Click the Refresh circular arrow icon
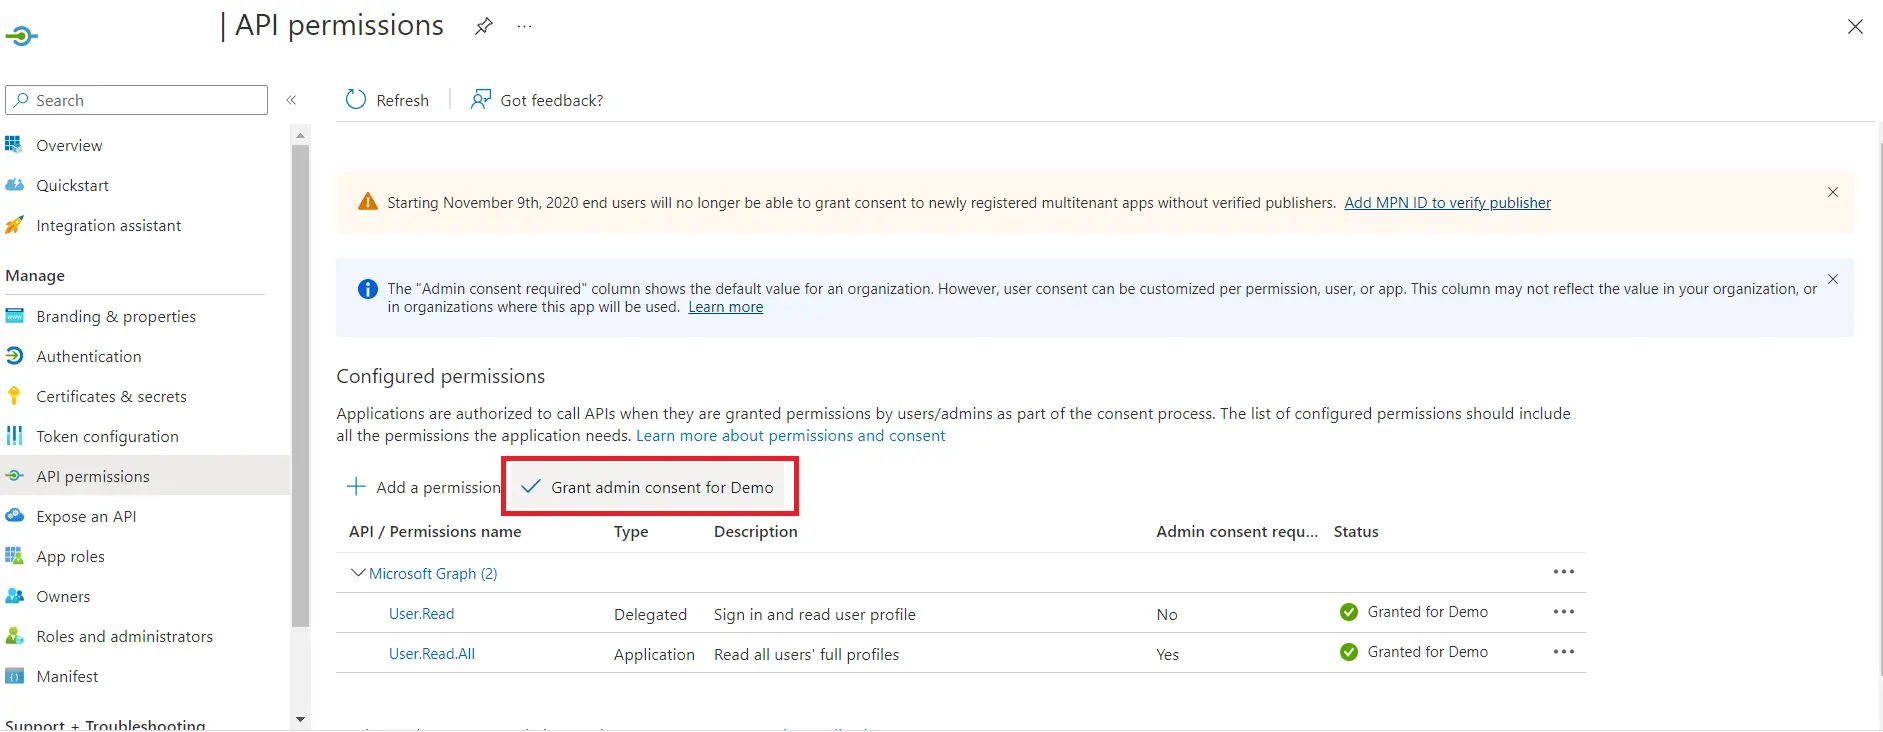Image resolution: width=1883 pixels, height=732 pixels. (x=356, y=99)
